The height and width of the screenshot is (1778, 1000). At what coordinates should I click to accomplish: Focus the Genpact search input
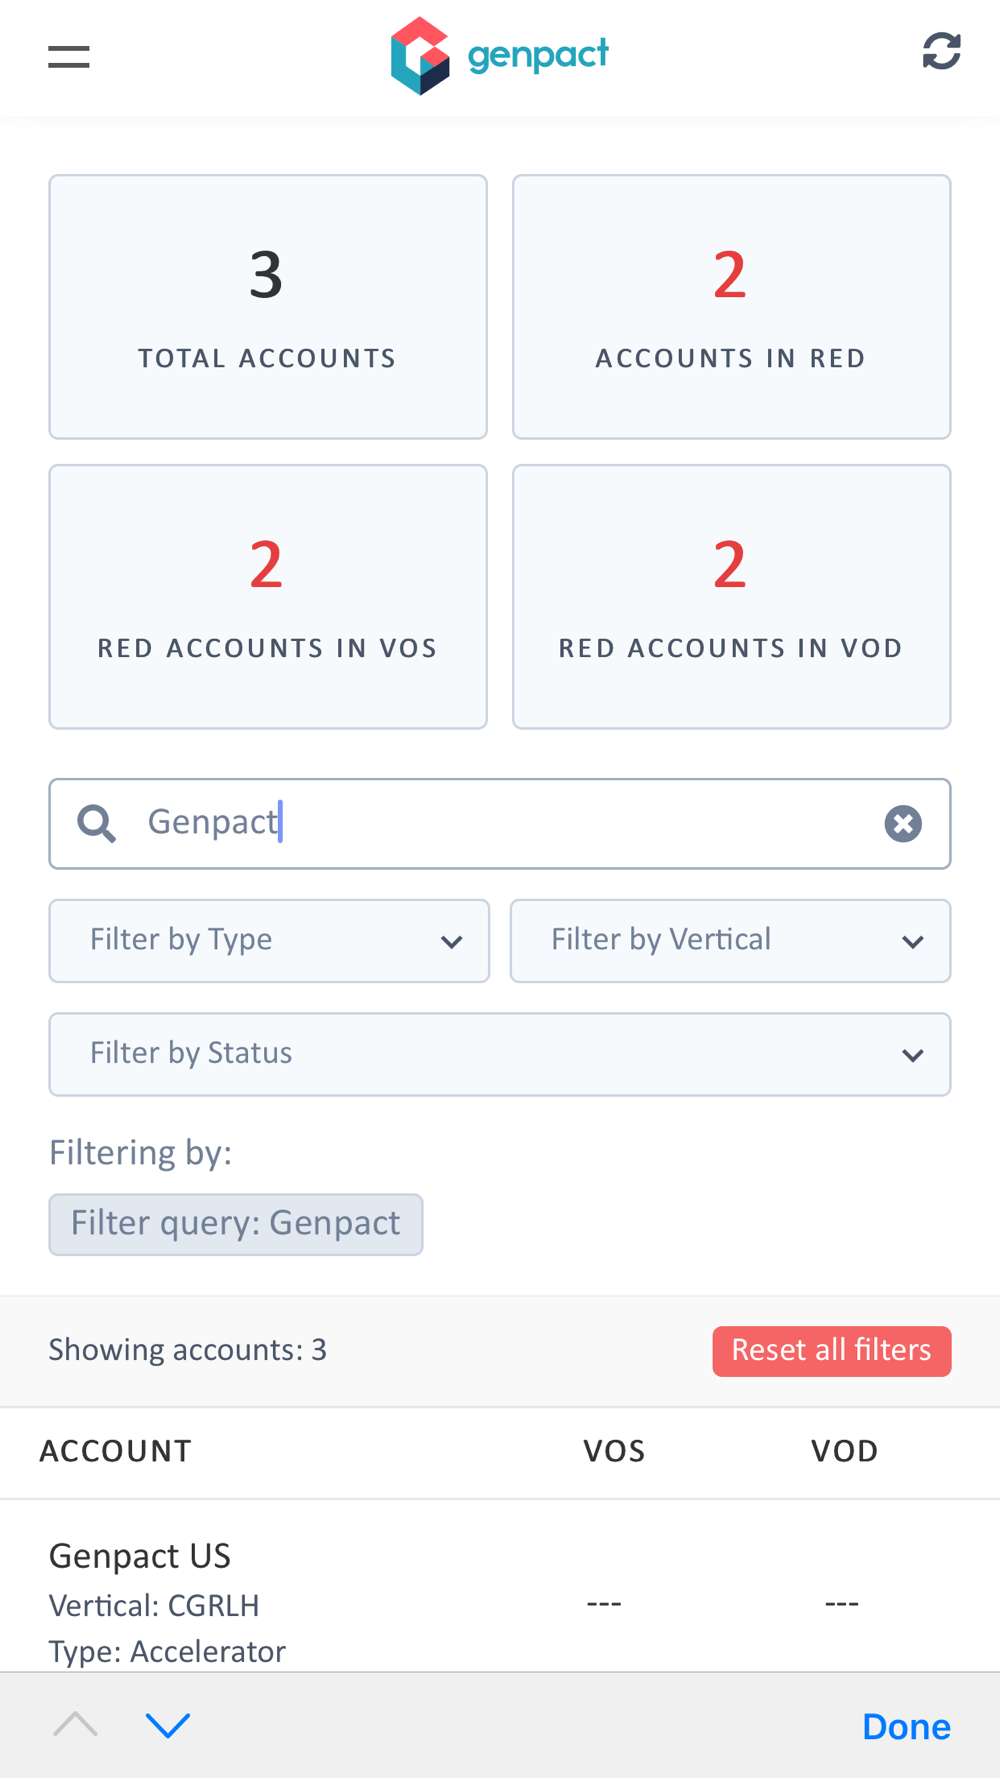click(x=500, y=823)
